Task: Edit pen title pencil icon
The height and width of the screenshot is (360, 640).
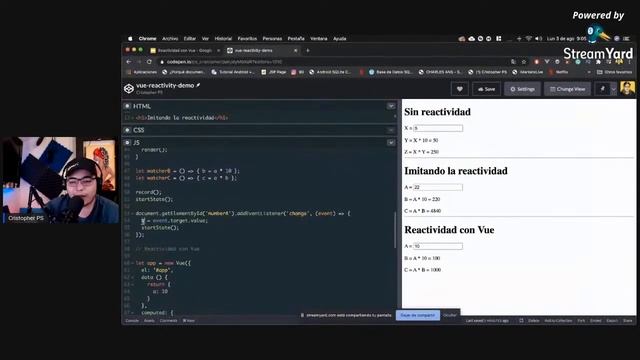Action: [198, 85]
